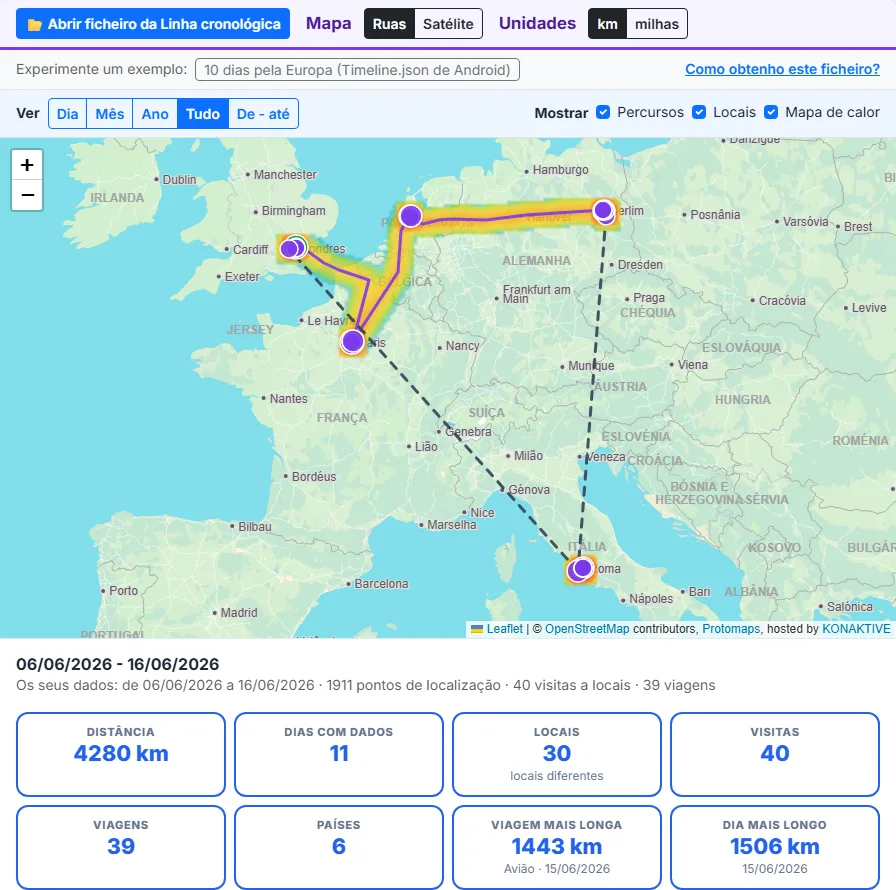Click the Locais 30 stat card
The height and width of the screenshot is (890, 896).
(557, 754)
